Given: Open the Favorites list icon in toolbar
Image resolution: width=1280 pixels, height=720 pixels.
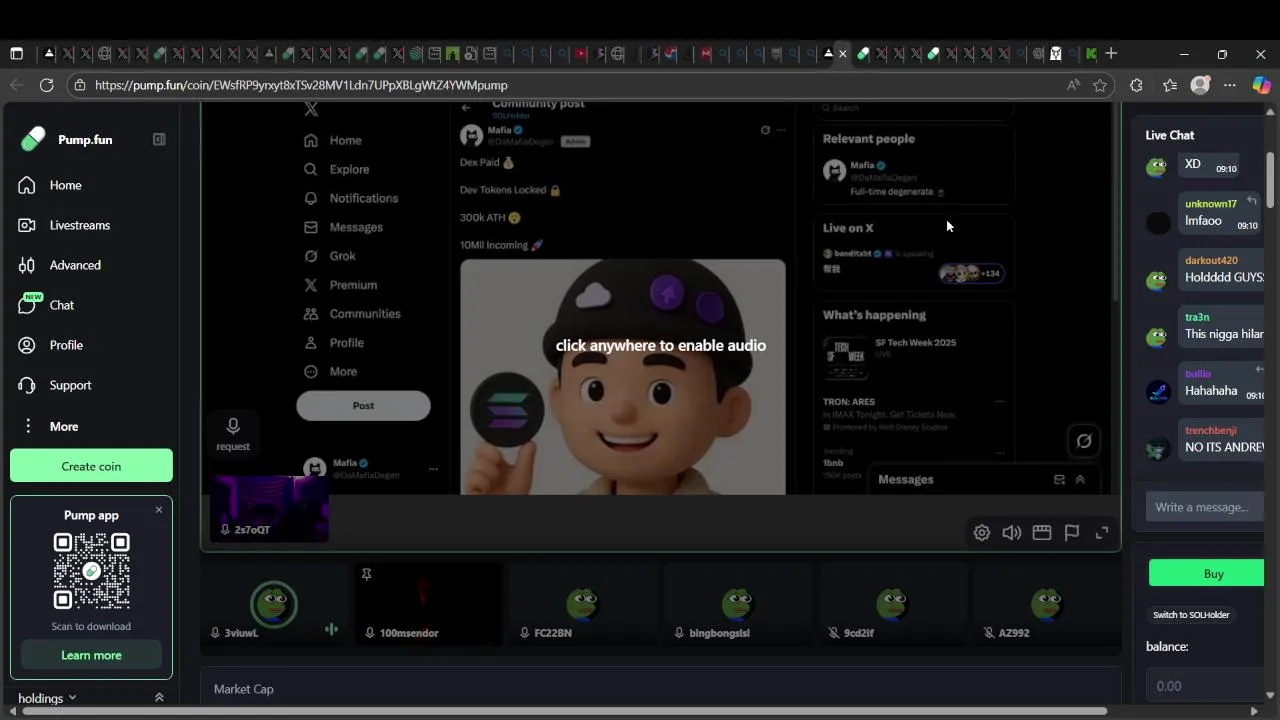Looking at the screenshot, I should coord(1169,85).
